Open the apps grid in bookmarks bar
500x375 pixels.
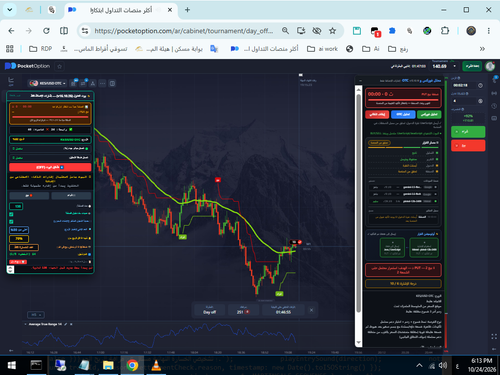pos(10,49)
